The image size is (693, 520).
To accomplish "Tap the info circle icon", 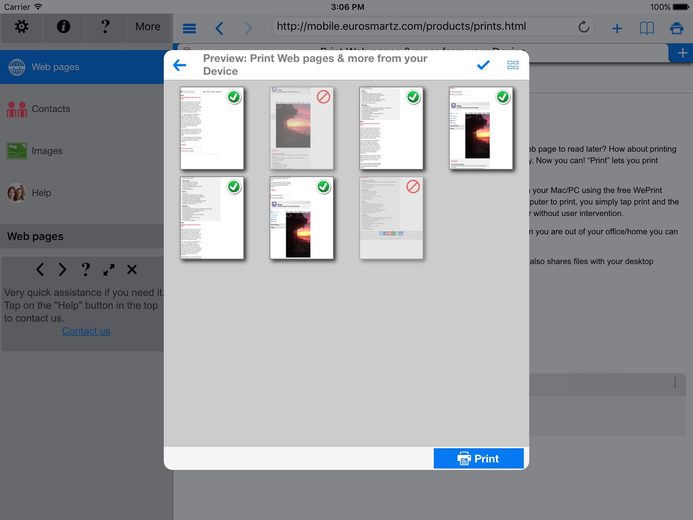I will 63,27.
